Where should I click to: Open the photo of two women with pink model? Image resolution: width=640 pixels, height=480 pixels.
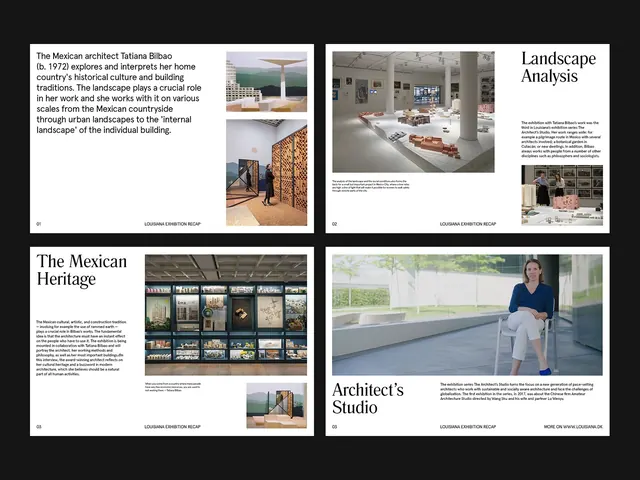562,195
